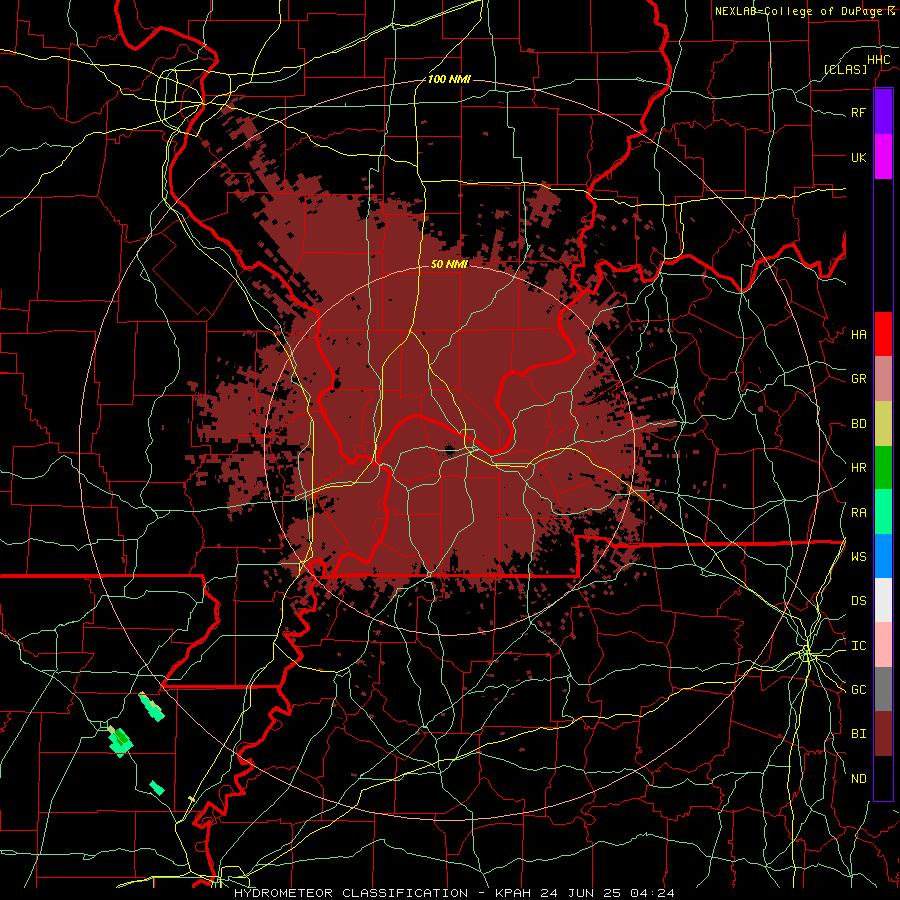
Task: Click the BD yellow-olive legend color block
Action: pyautogui.click(x=883, y=423)
